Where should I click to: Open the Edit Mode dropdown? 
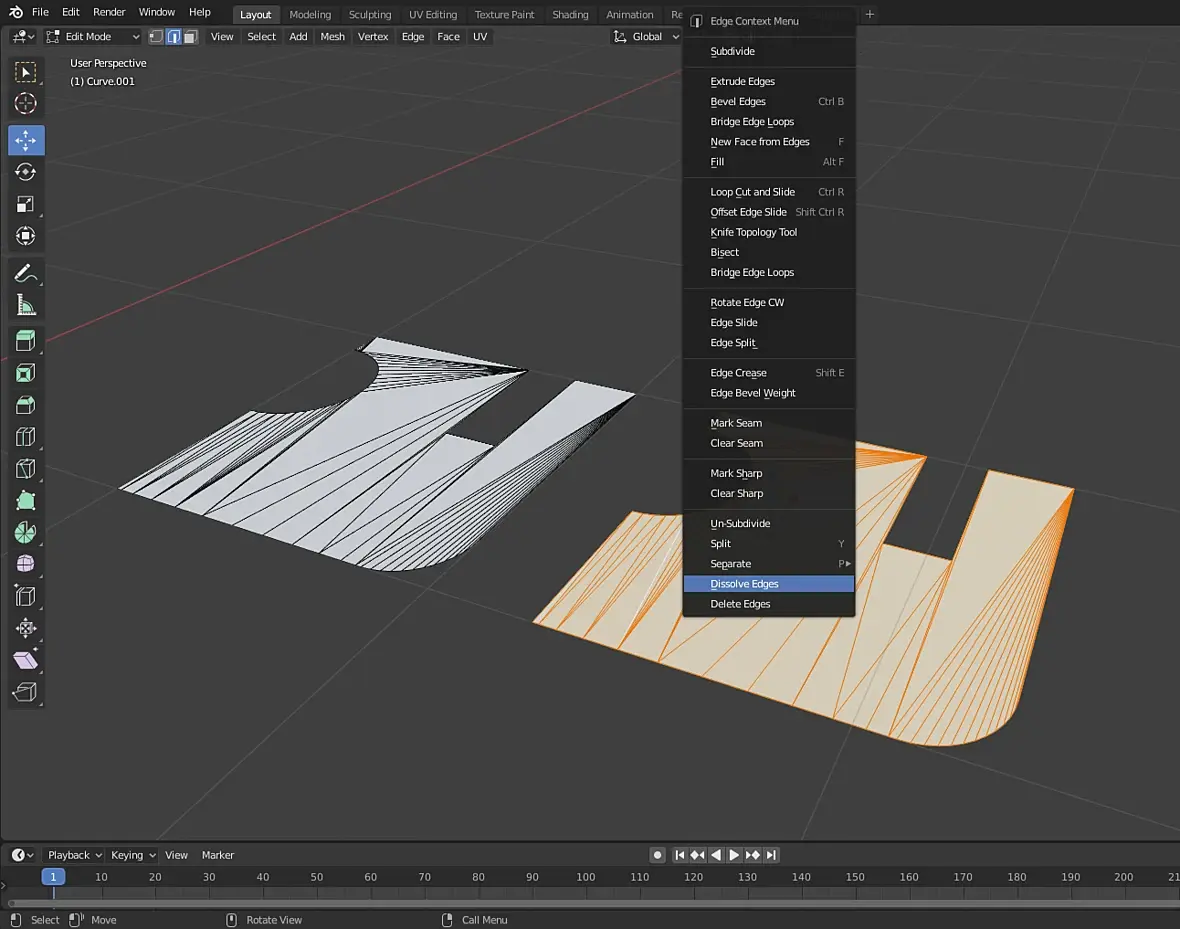pos(93,37)
